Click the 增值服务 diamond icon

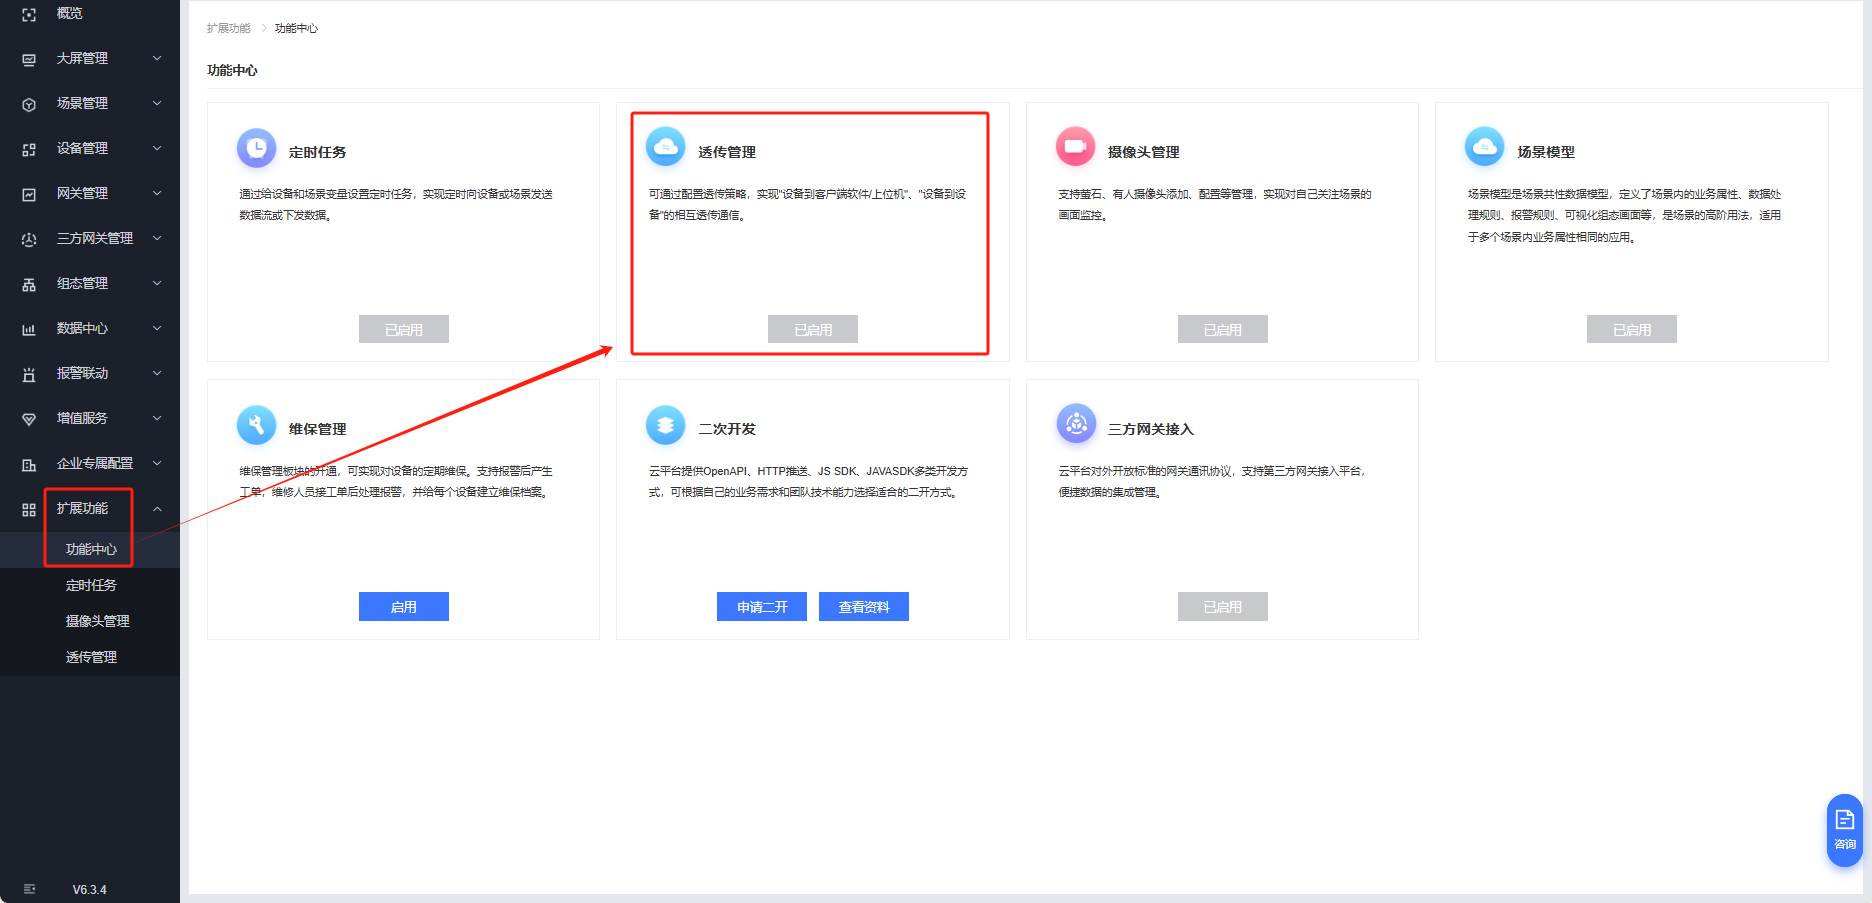(x=29, y=420)
